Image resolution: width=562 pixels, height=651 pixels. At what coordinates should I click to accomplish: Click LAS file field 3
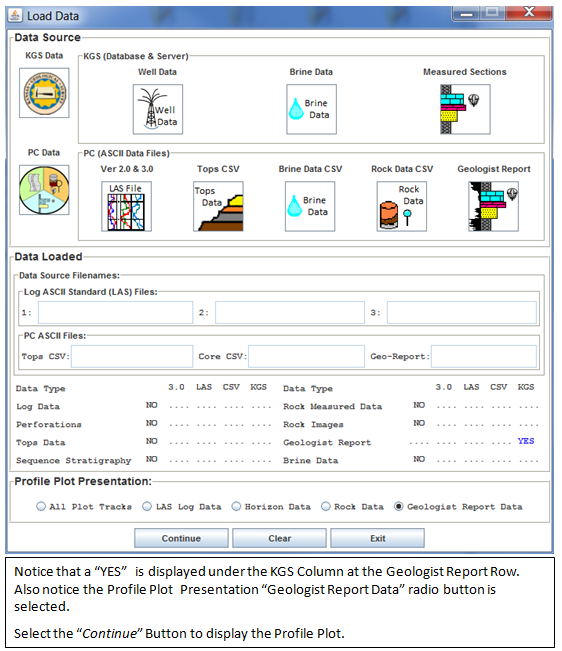(462, 312)
